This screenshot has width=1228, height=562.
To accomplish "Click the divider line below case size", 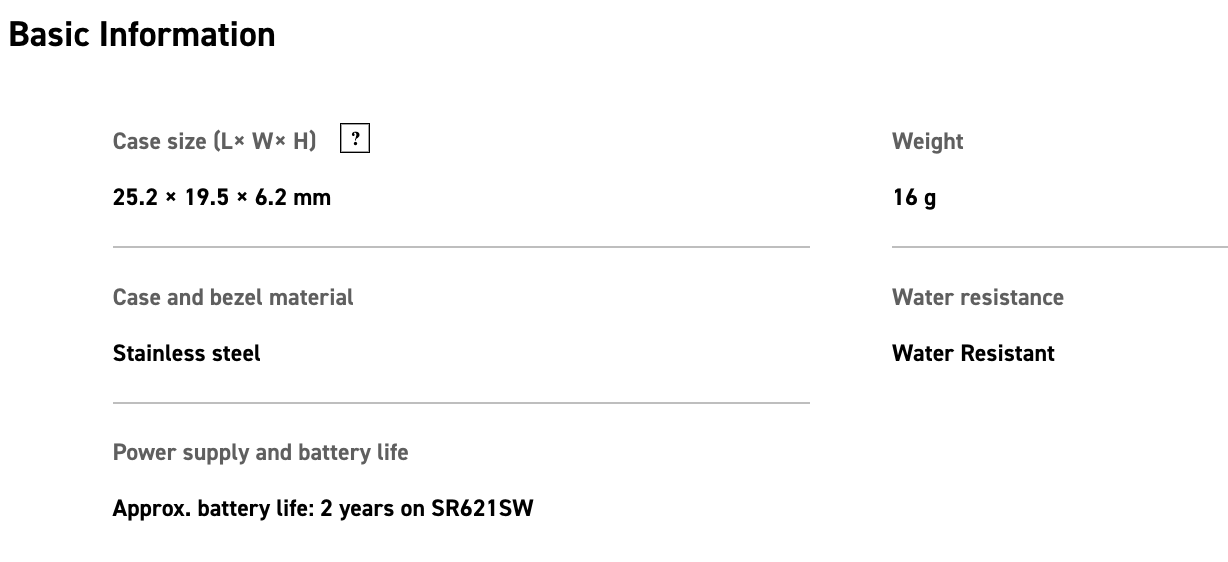I will click(x=461, y=246).
